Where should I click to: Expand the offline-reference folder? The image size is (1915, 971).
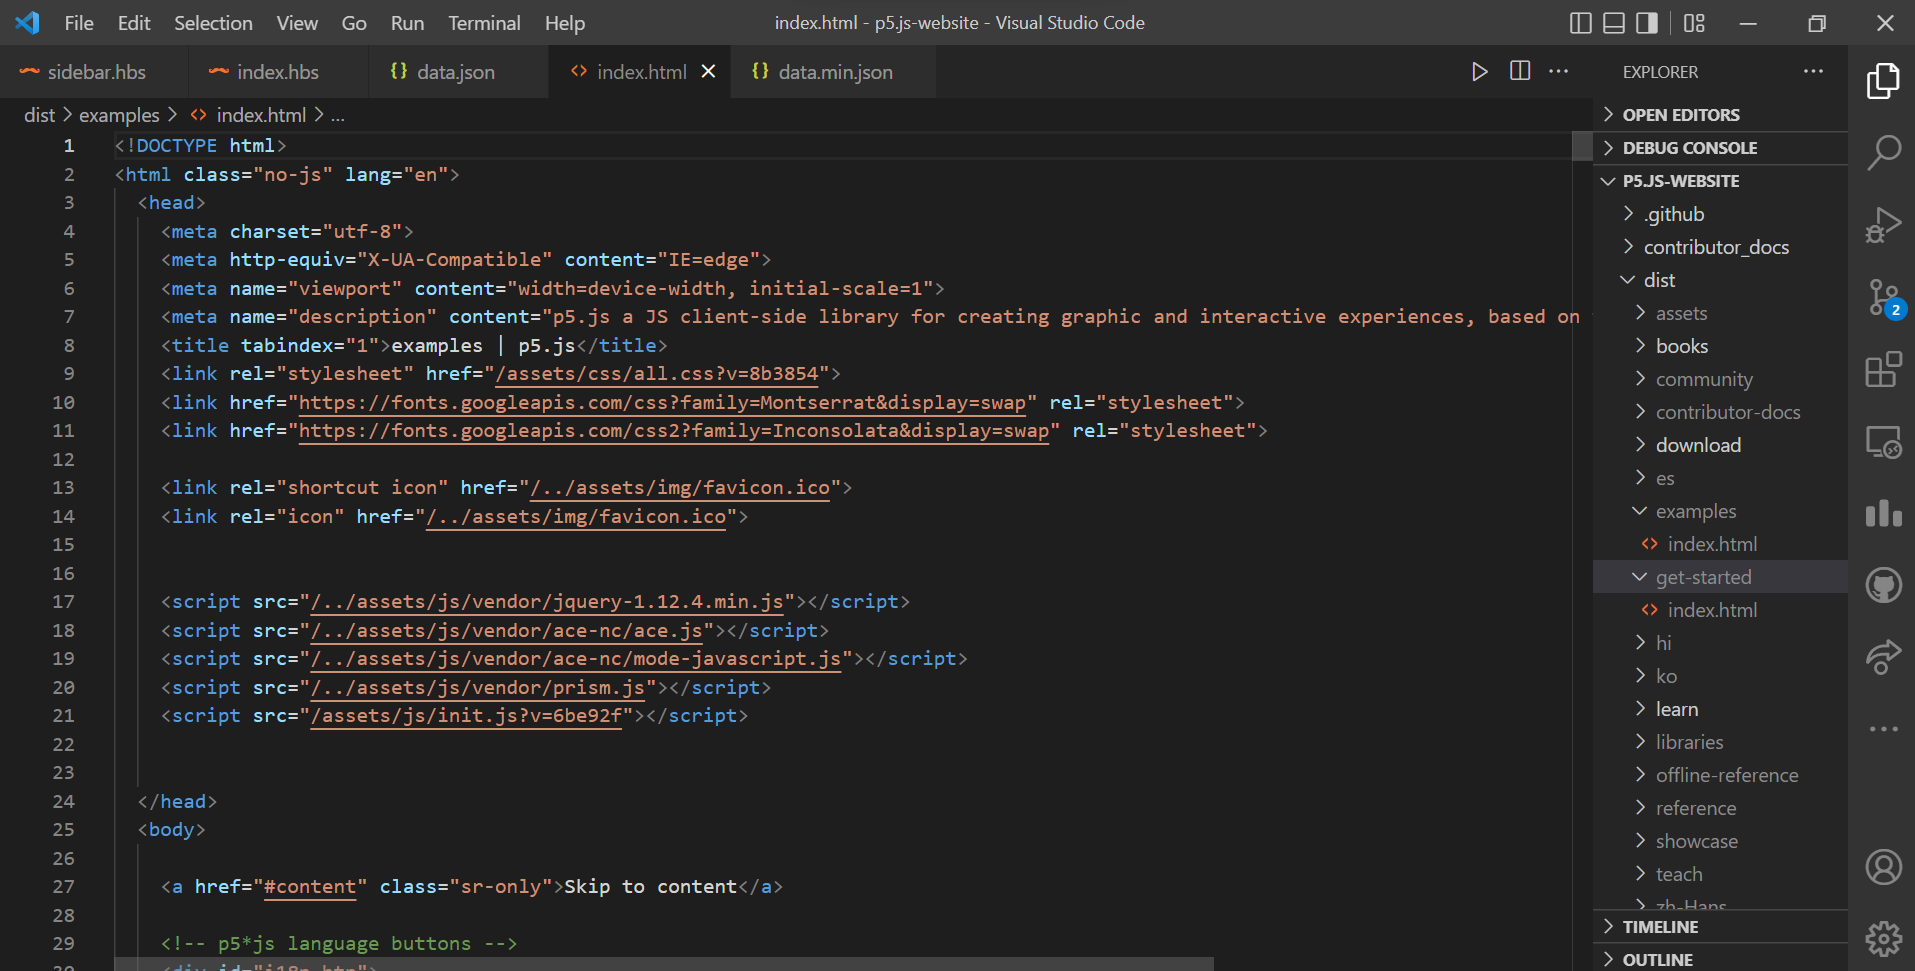click(x=1720, y=775)
